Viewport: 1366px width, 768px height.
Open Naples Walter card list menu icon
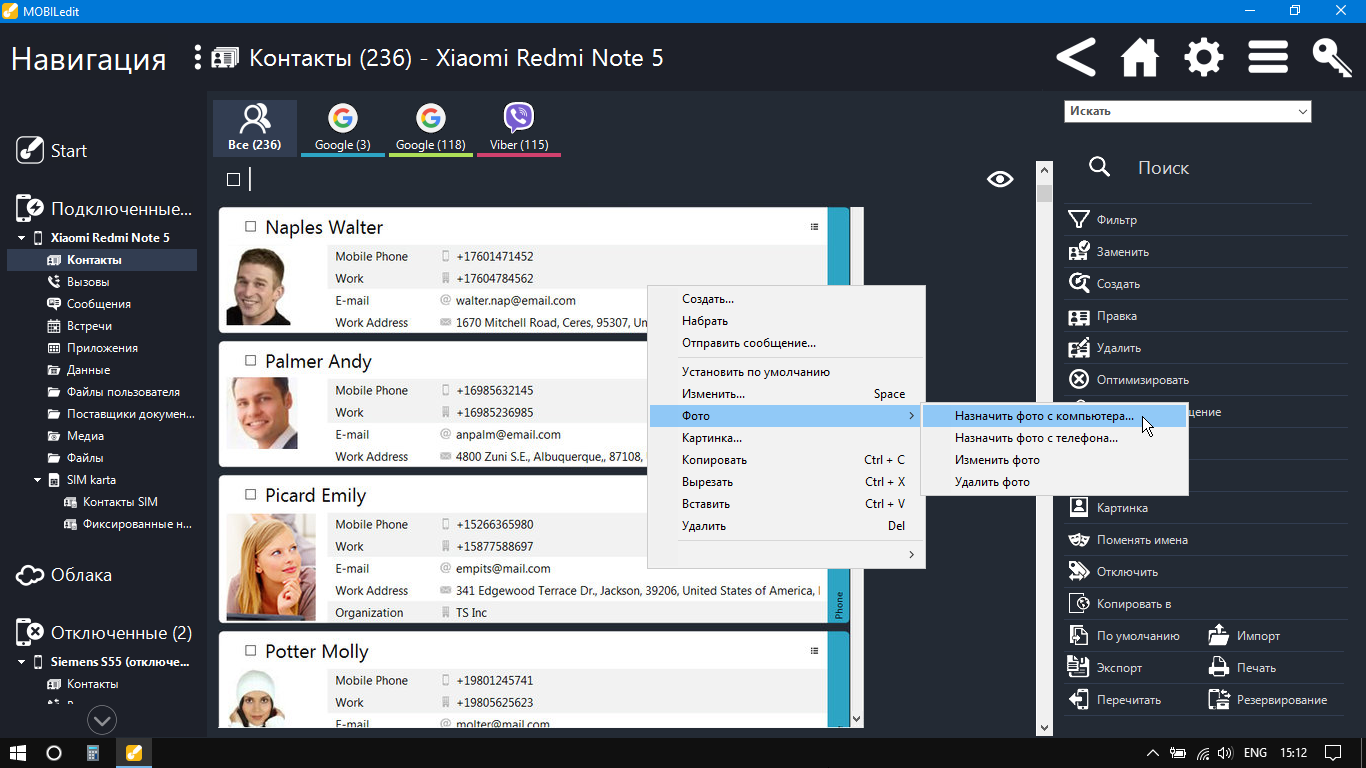[814, 227]
